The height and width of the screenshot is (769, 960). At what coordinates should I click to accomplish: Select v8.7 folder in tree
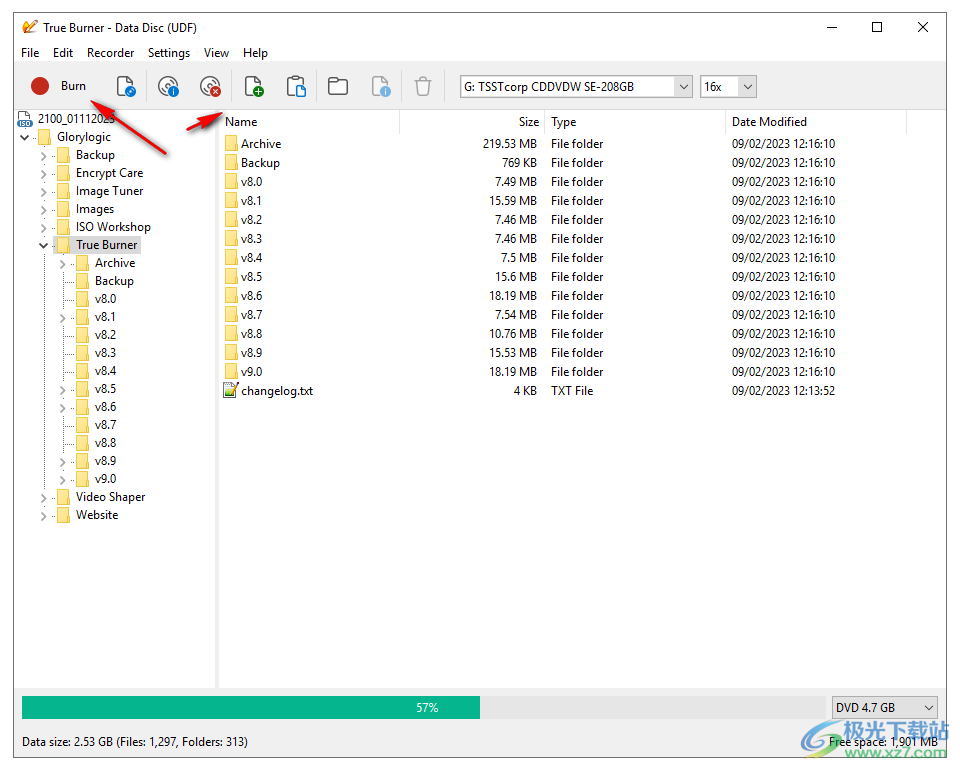pos(105,425)
